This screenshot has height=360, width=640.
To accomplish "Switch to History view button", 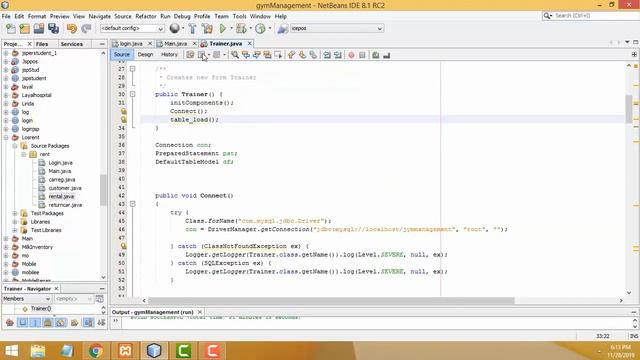I will click(x=169, y=55).
